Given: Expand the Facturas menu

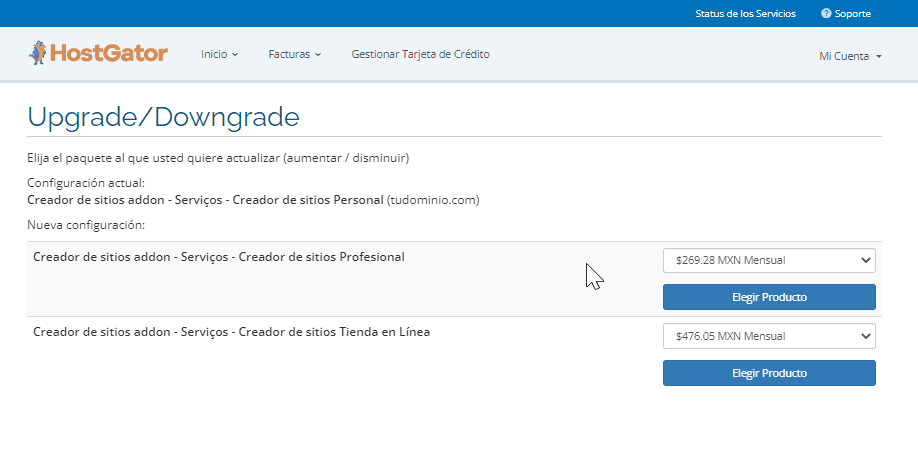Looking at the screenshot, I should click(294, 54).
